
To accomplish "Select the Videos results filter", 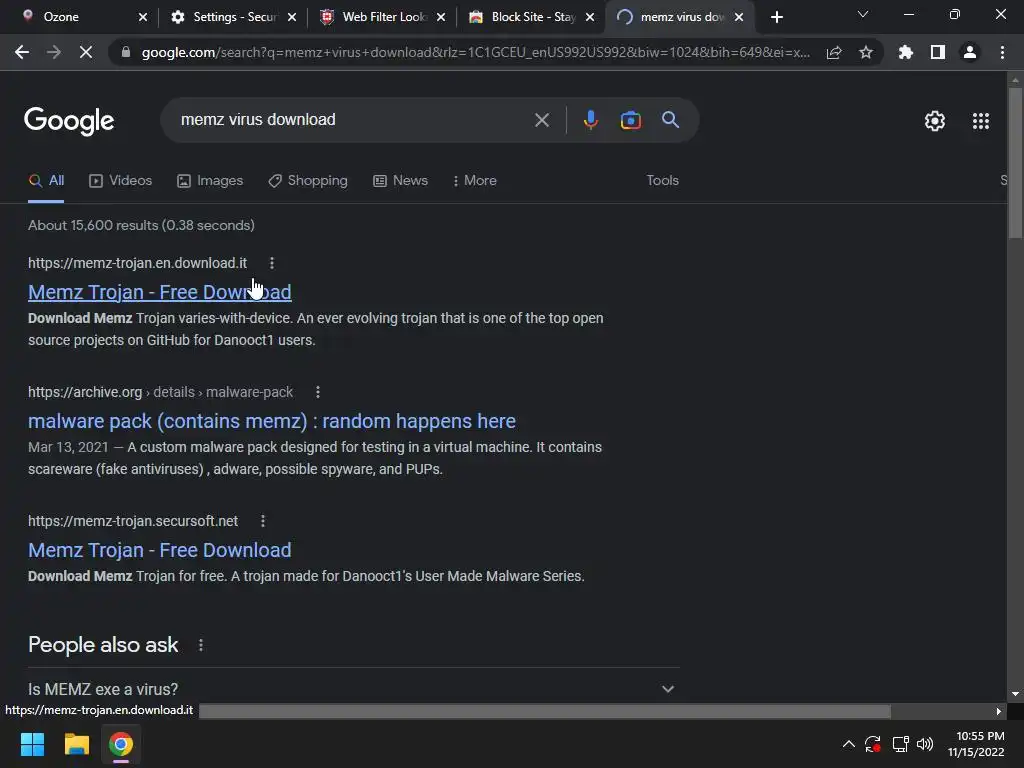I will click(121, 181).
